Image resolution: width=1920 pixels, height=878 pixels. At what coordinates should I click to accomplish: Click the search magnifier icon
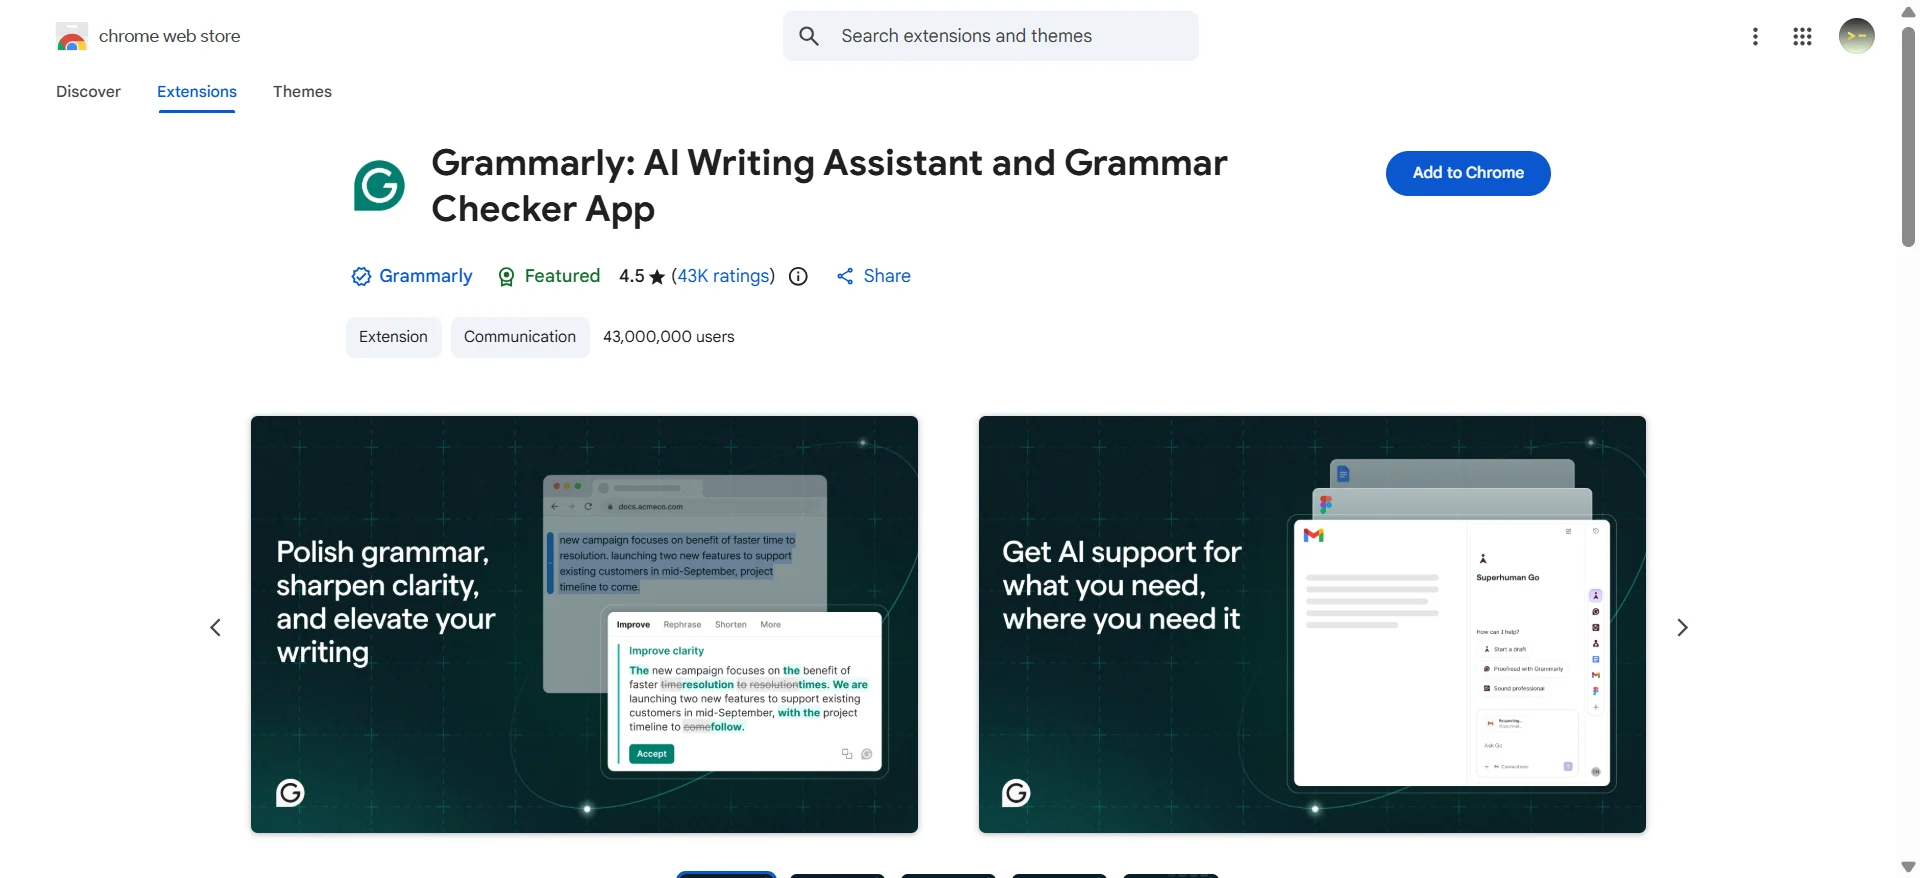pyautogui.click(x=809, y=36)
